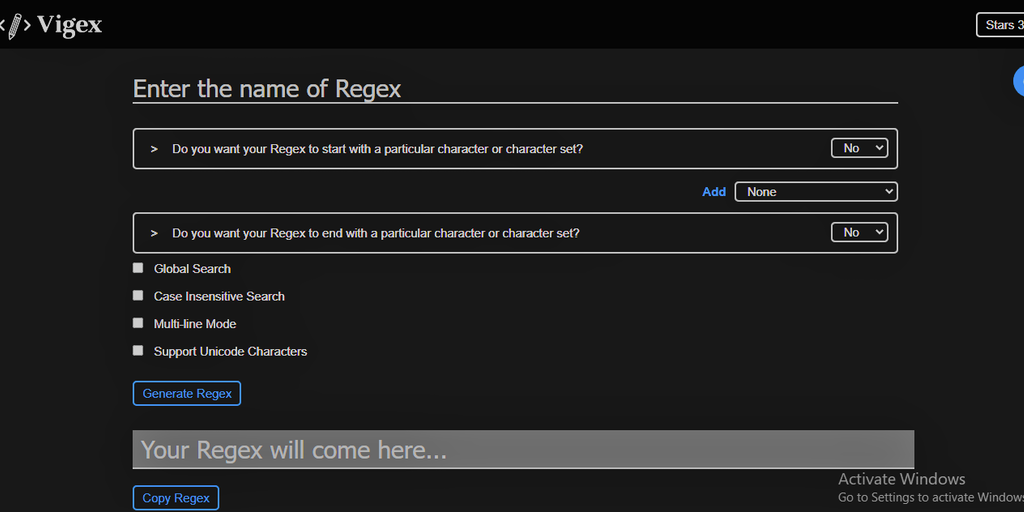
Task: Toggle the Multi-line Mode checkbox
Action: point(138,323)
